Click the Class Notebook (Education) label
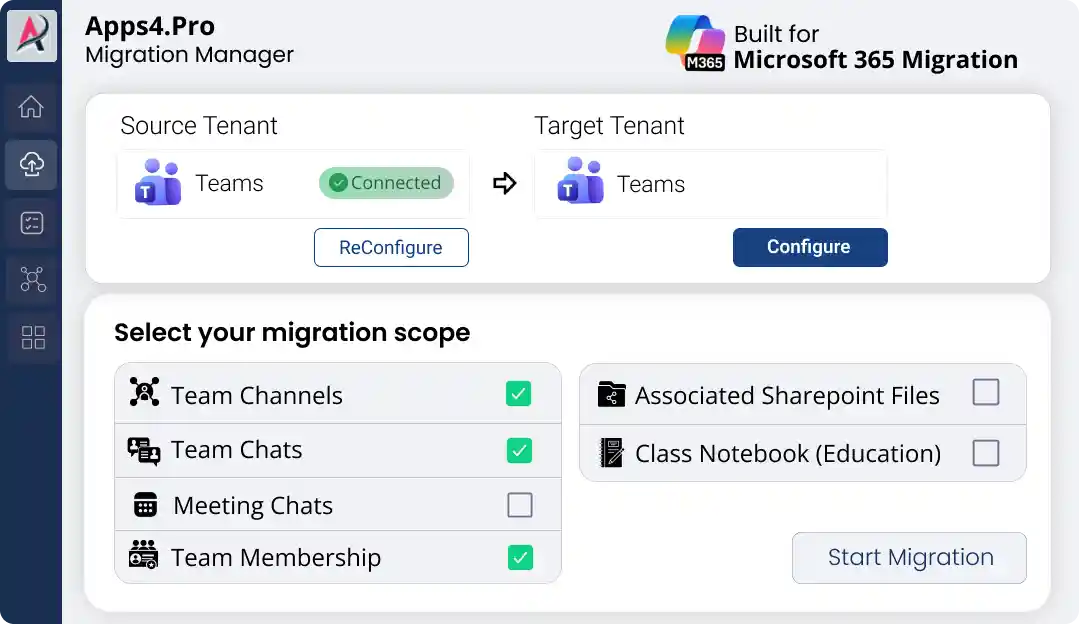The height and width of the screenshot is (624, 1079). pos(788,454)
